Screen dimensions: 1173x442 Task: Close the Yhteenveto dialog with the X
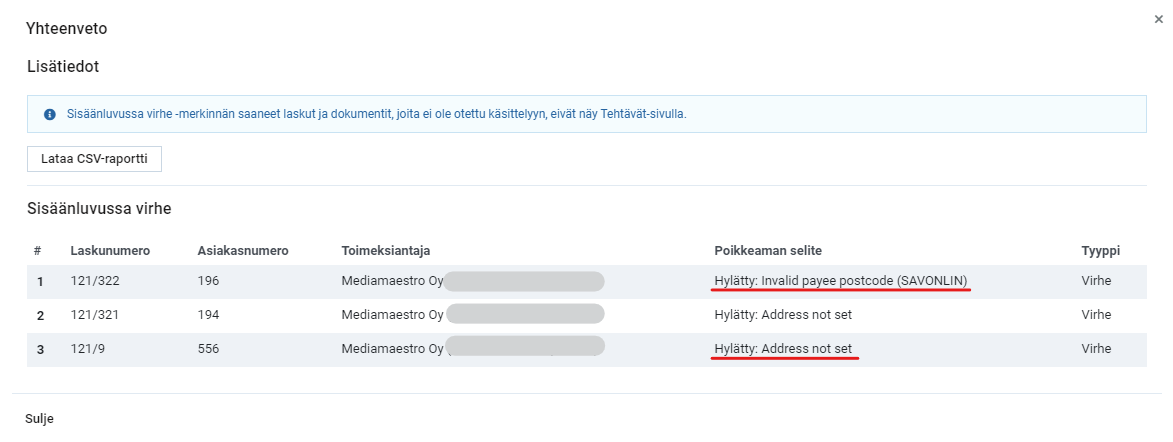tap(1158, 19)
